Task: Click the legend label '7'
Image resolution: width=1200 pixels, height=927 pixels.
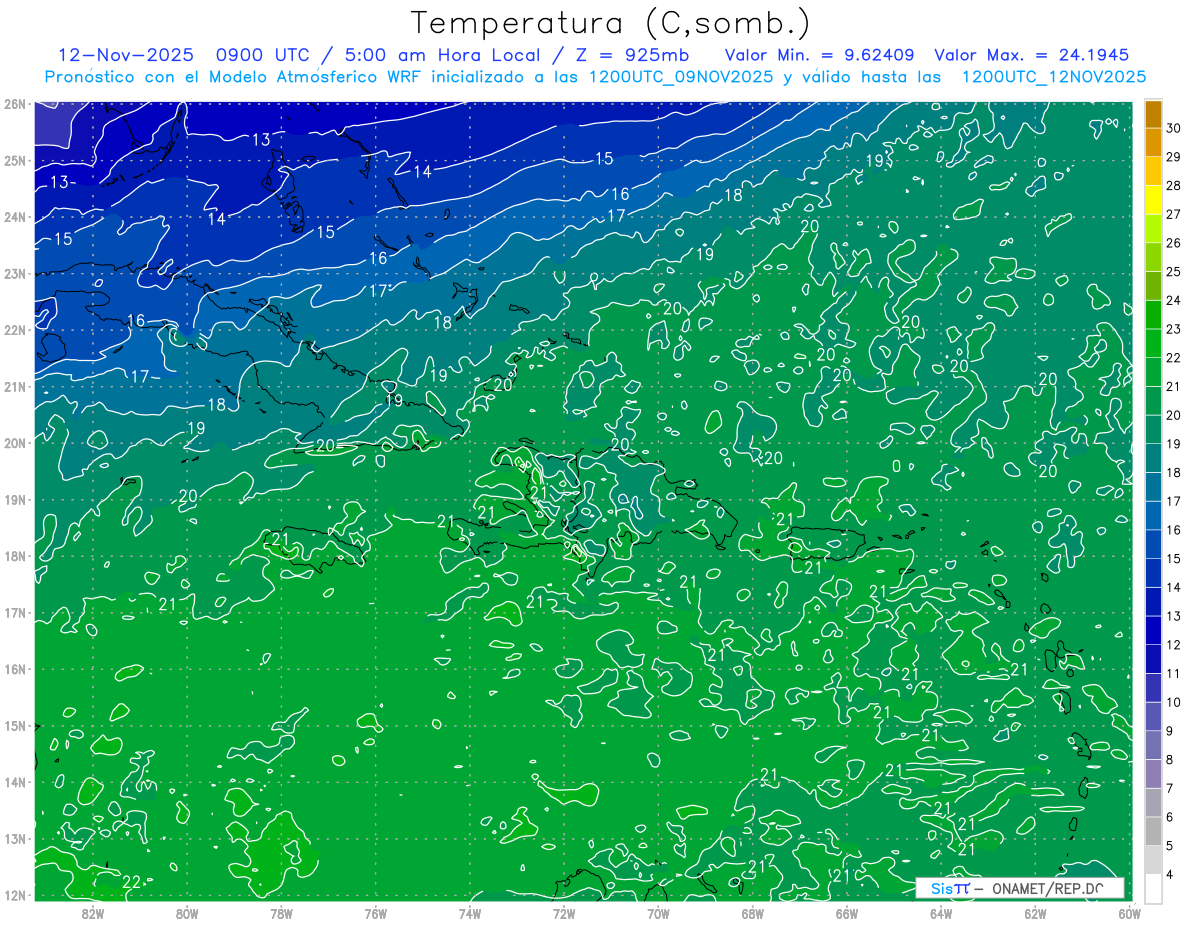Action: pyautogui.click(x=1170, y=788)
